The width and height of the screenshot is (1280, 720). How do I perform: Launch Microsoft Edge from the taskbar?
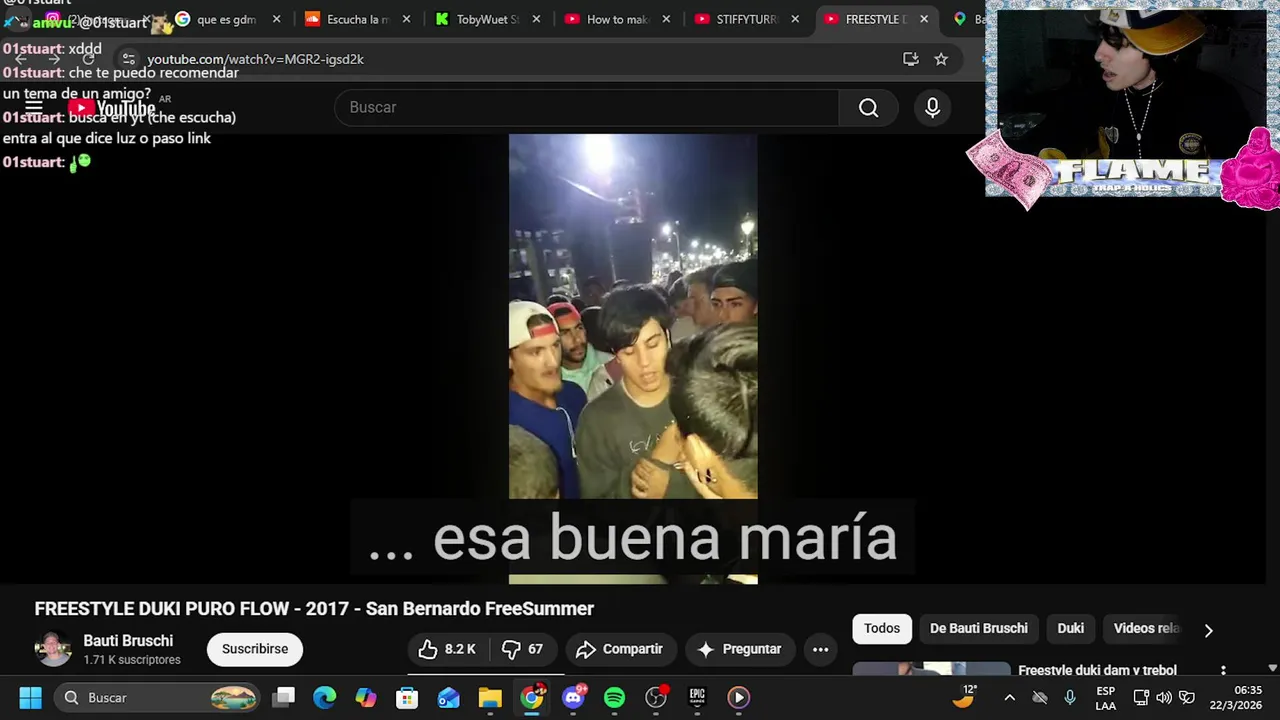[x=325, y=697]
